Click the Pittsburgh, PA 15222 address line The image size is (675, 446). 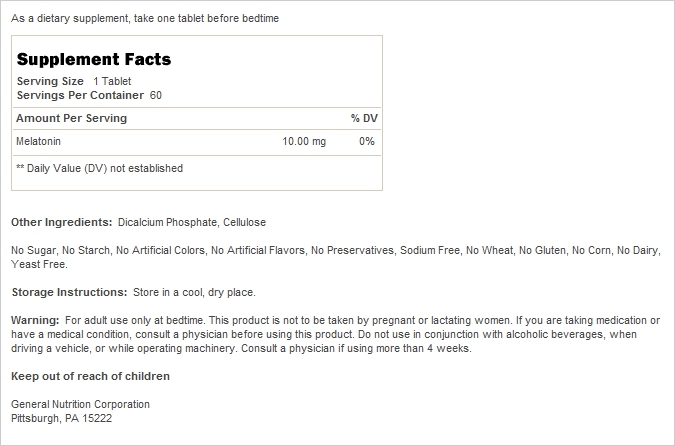(x=62, y=418)
